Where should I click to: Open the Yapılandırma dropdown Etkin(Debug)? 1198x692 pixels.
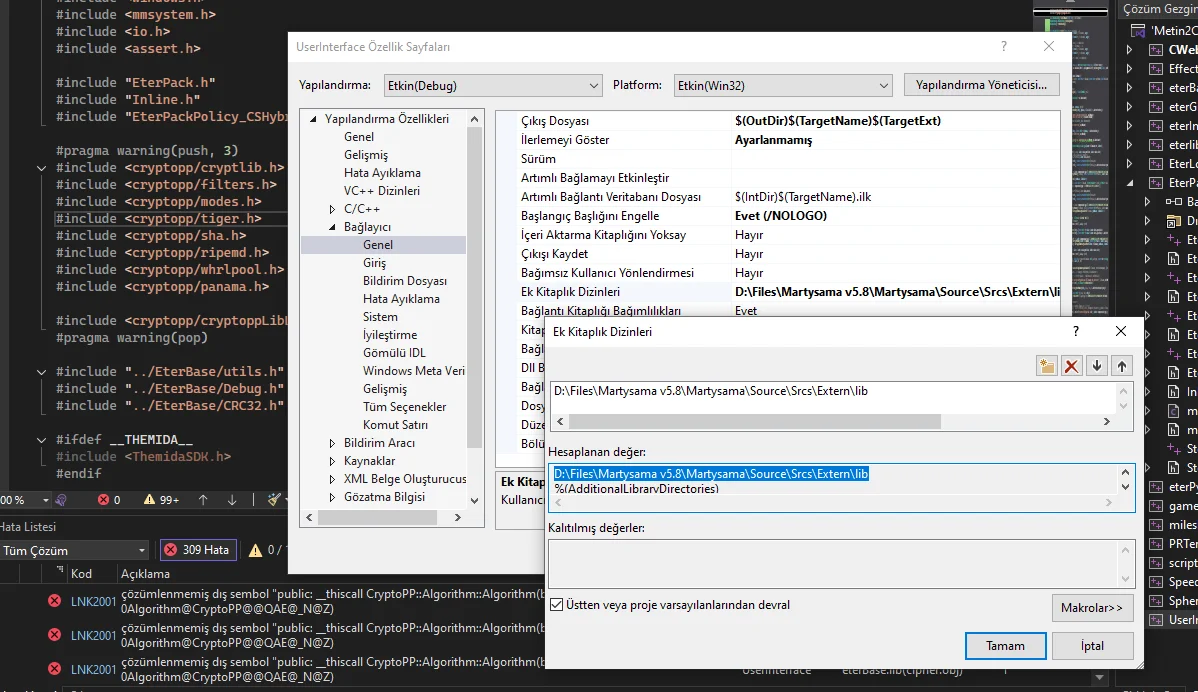pos(493,85)
